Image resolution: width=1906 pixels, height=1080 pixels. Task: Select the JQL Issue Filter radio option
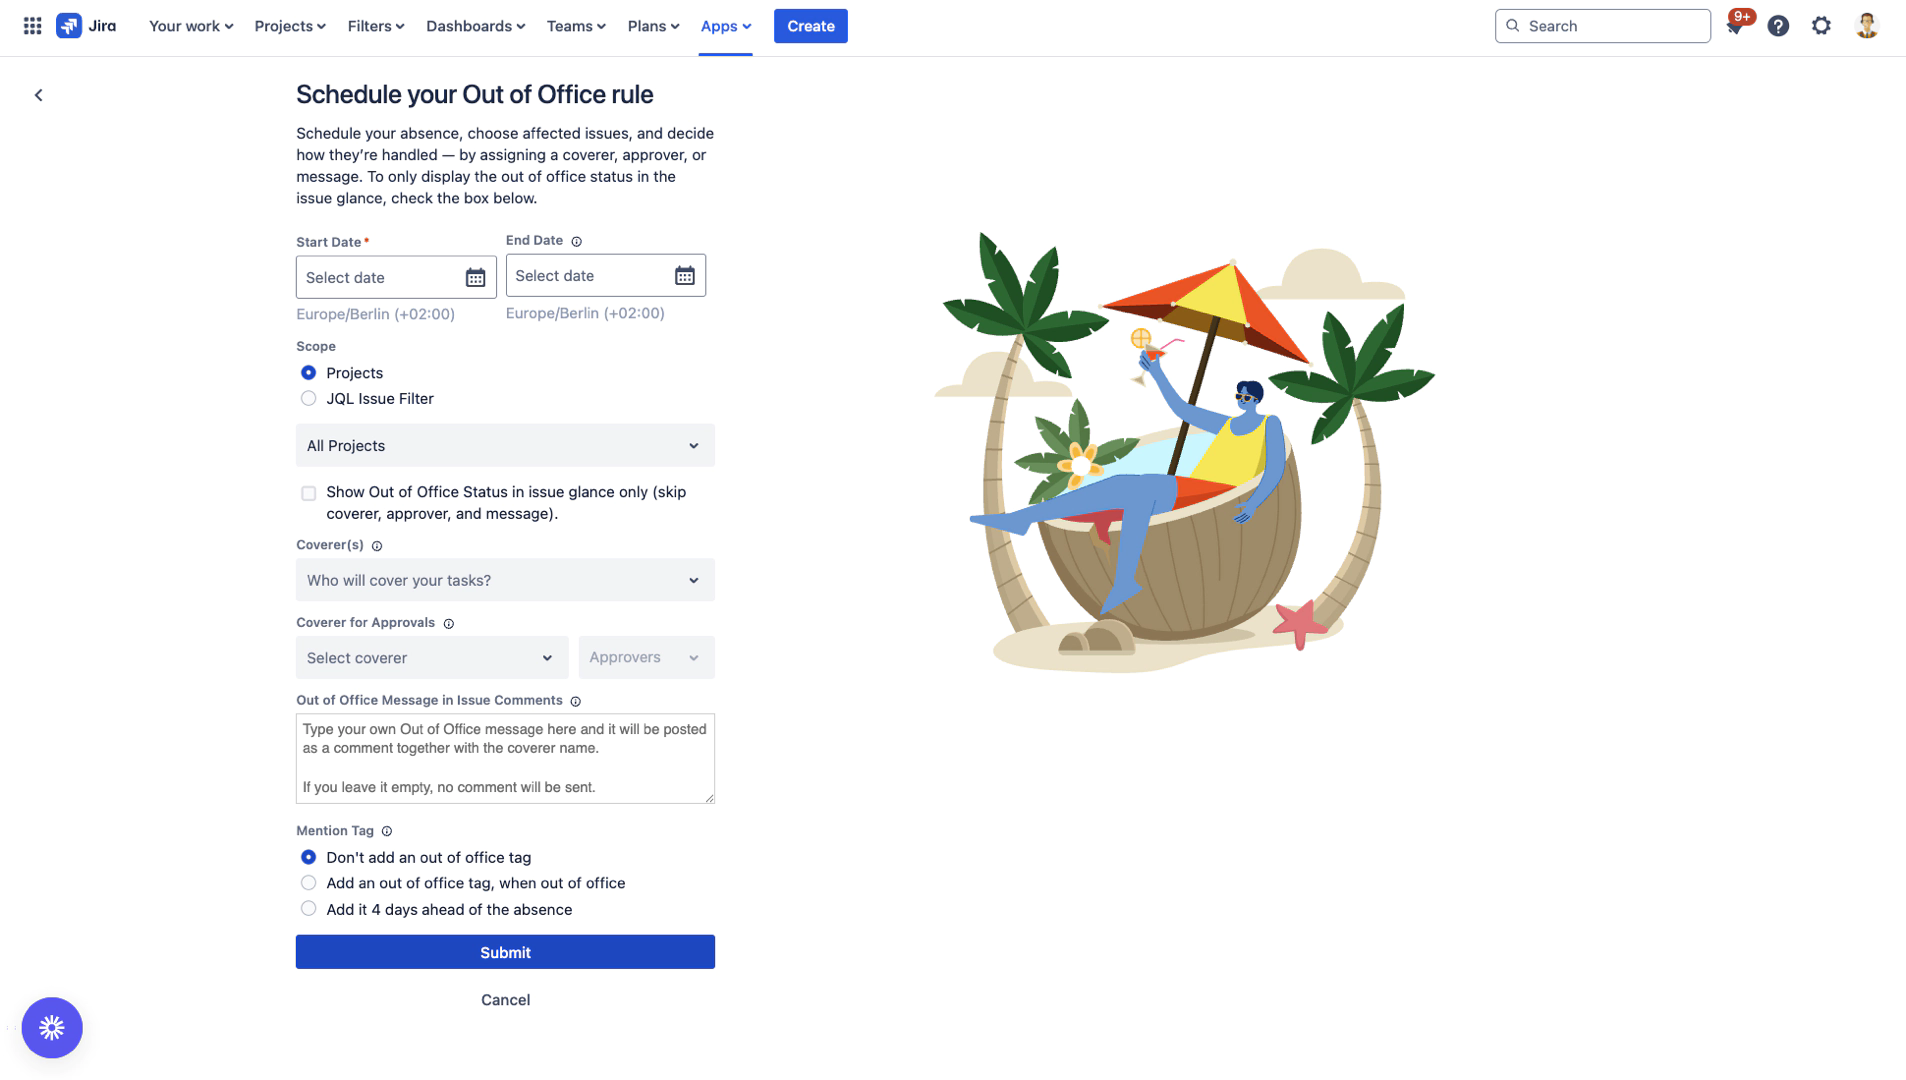pos(309,399)
